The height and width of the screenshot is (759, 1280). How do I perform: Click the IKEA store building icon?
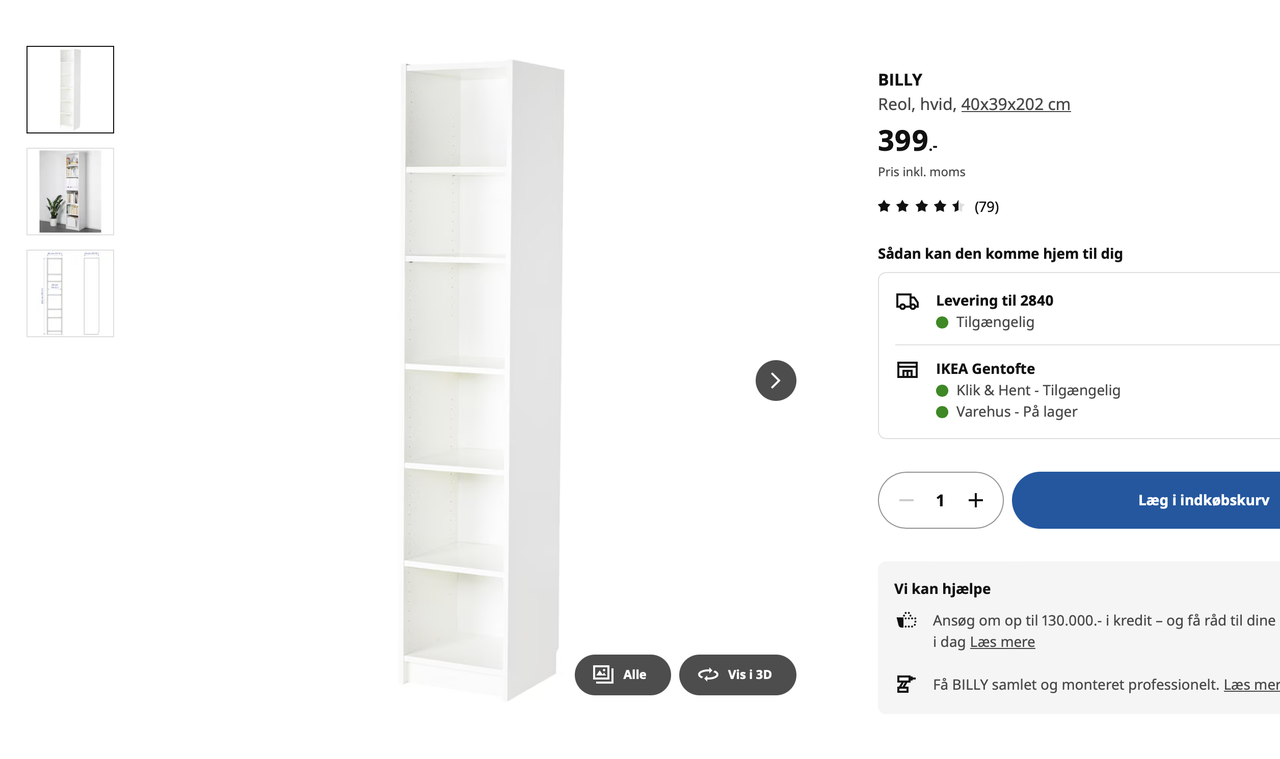click(907, 368)
